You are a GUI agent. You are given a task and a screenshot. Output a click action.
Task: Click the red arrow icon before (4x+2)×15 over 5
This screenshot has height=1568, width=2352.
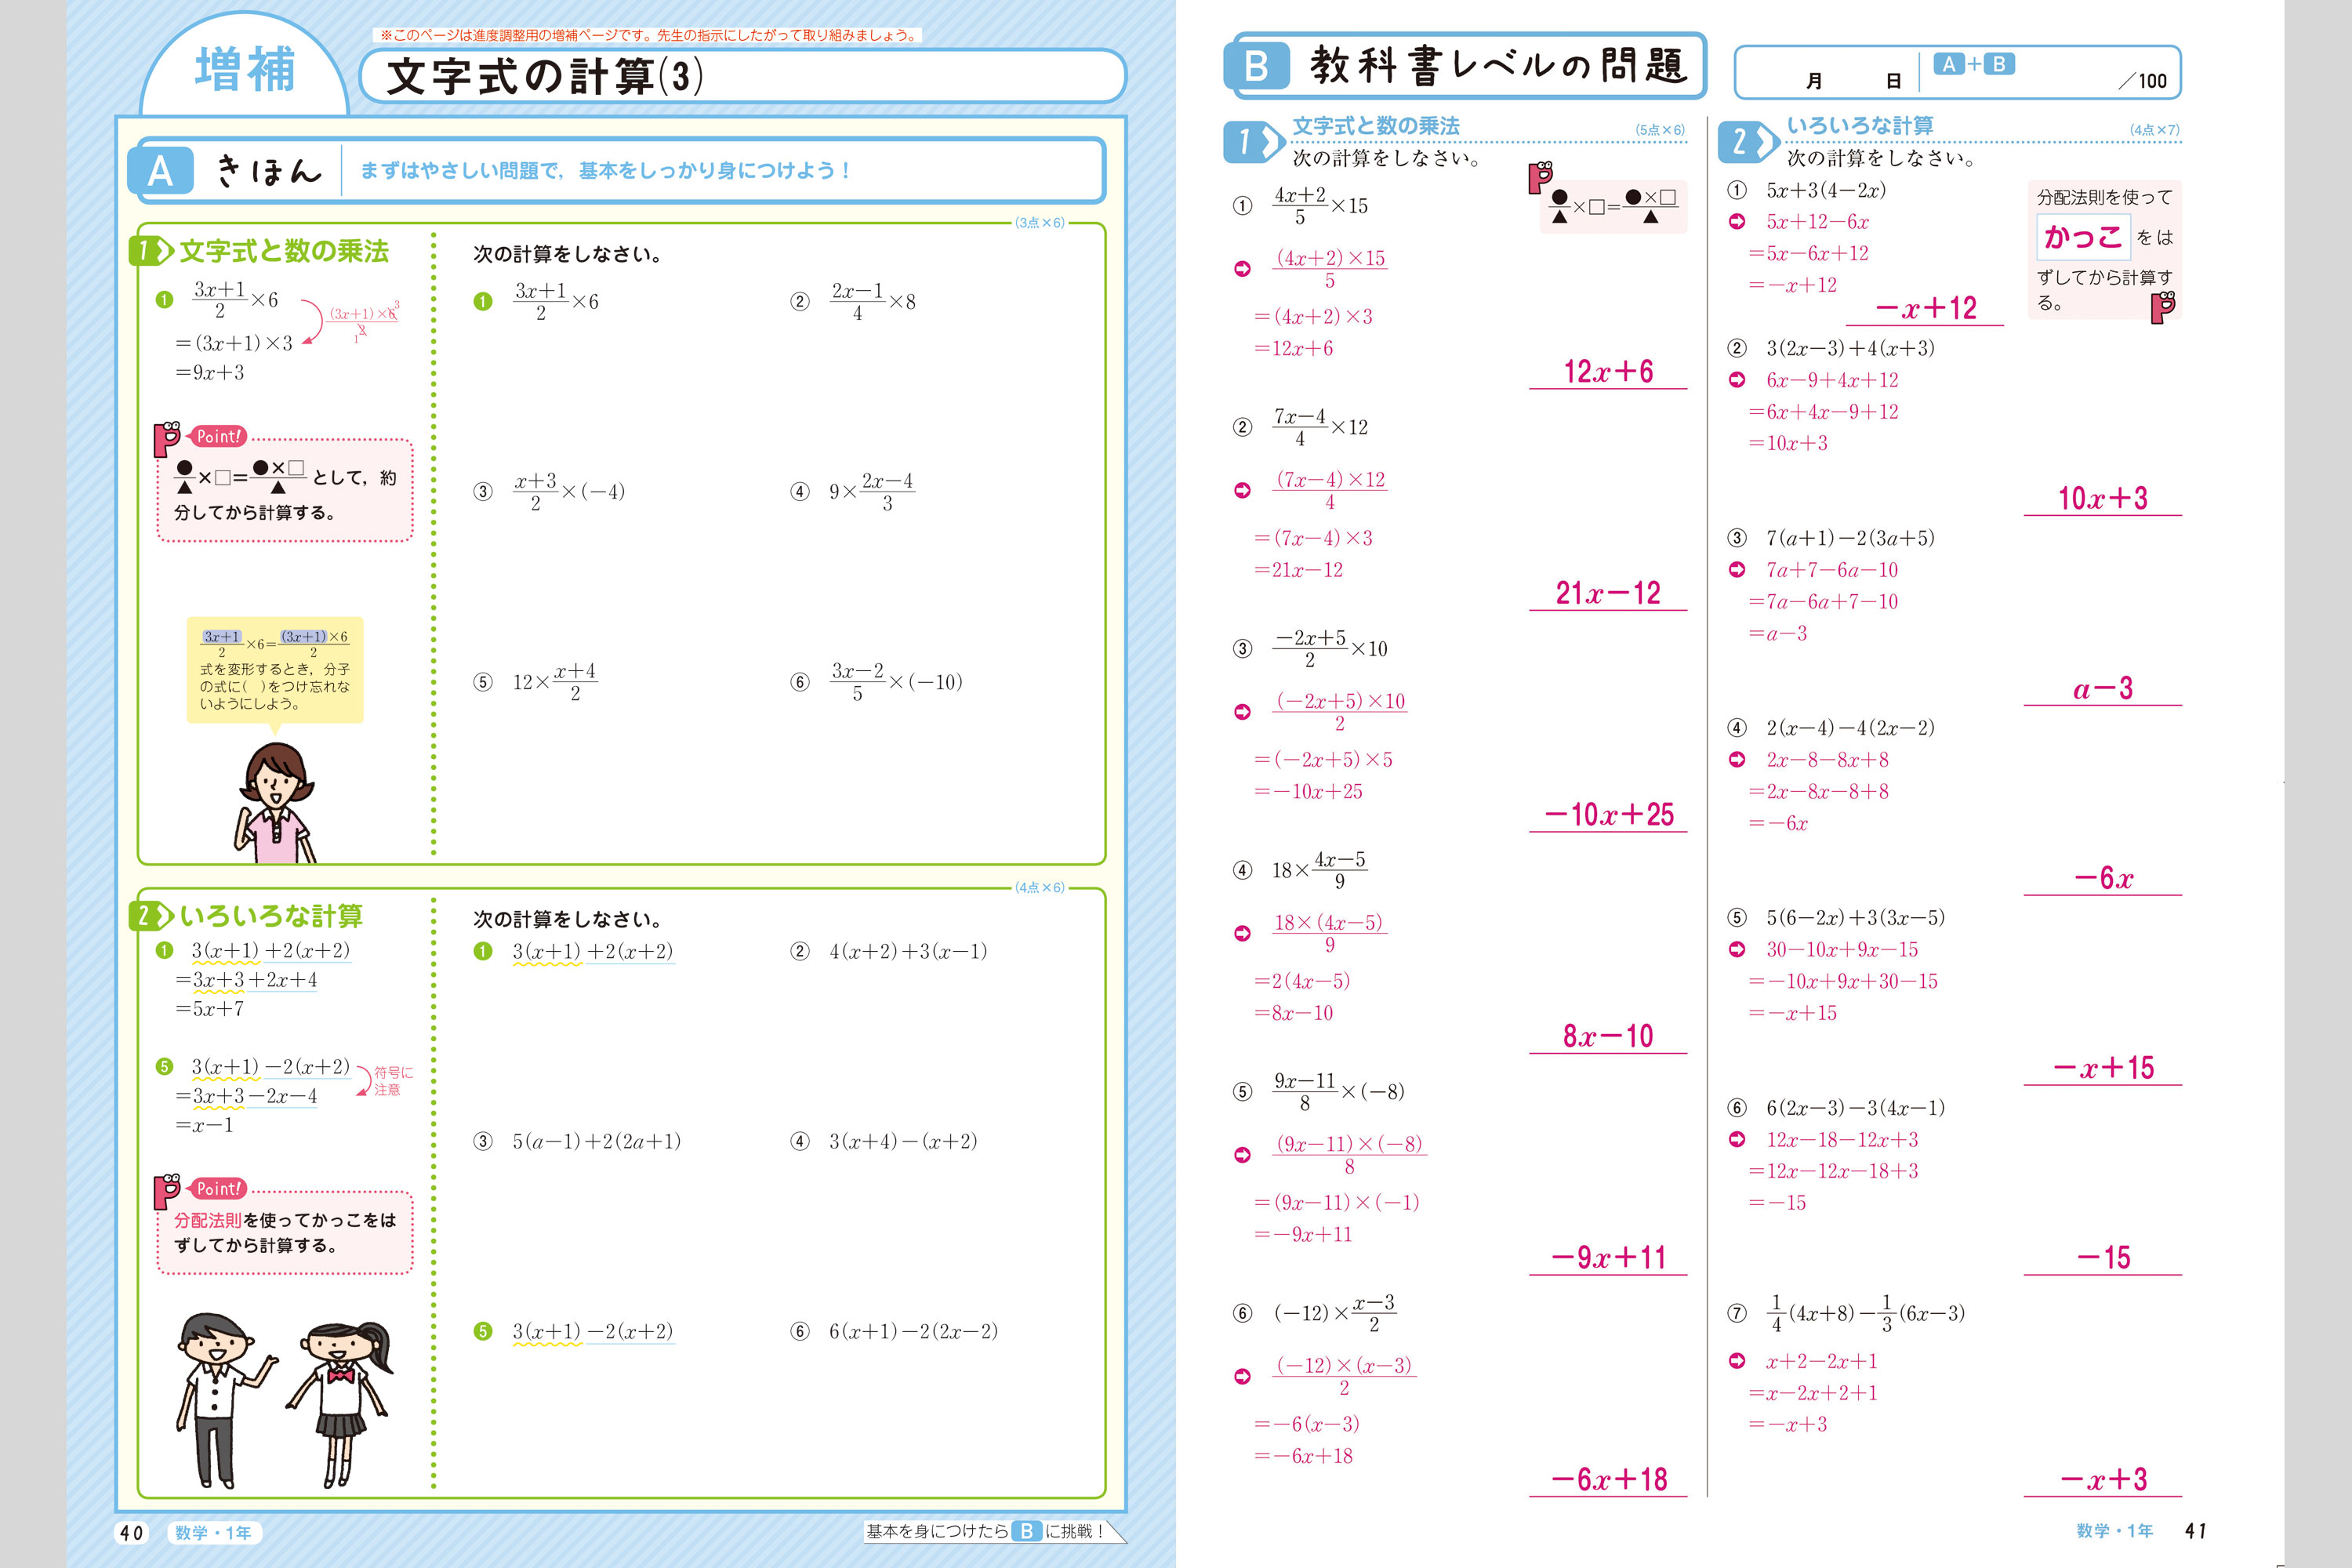point(1242,269)
